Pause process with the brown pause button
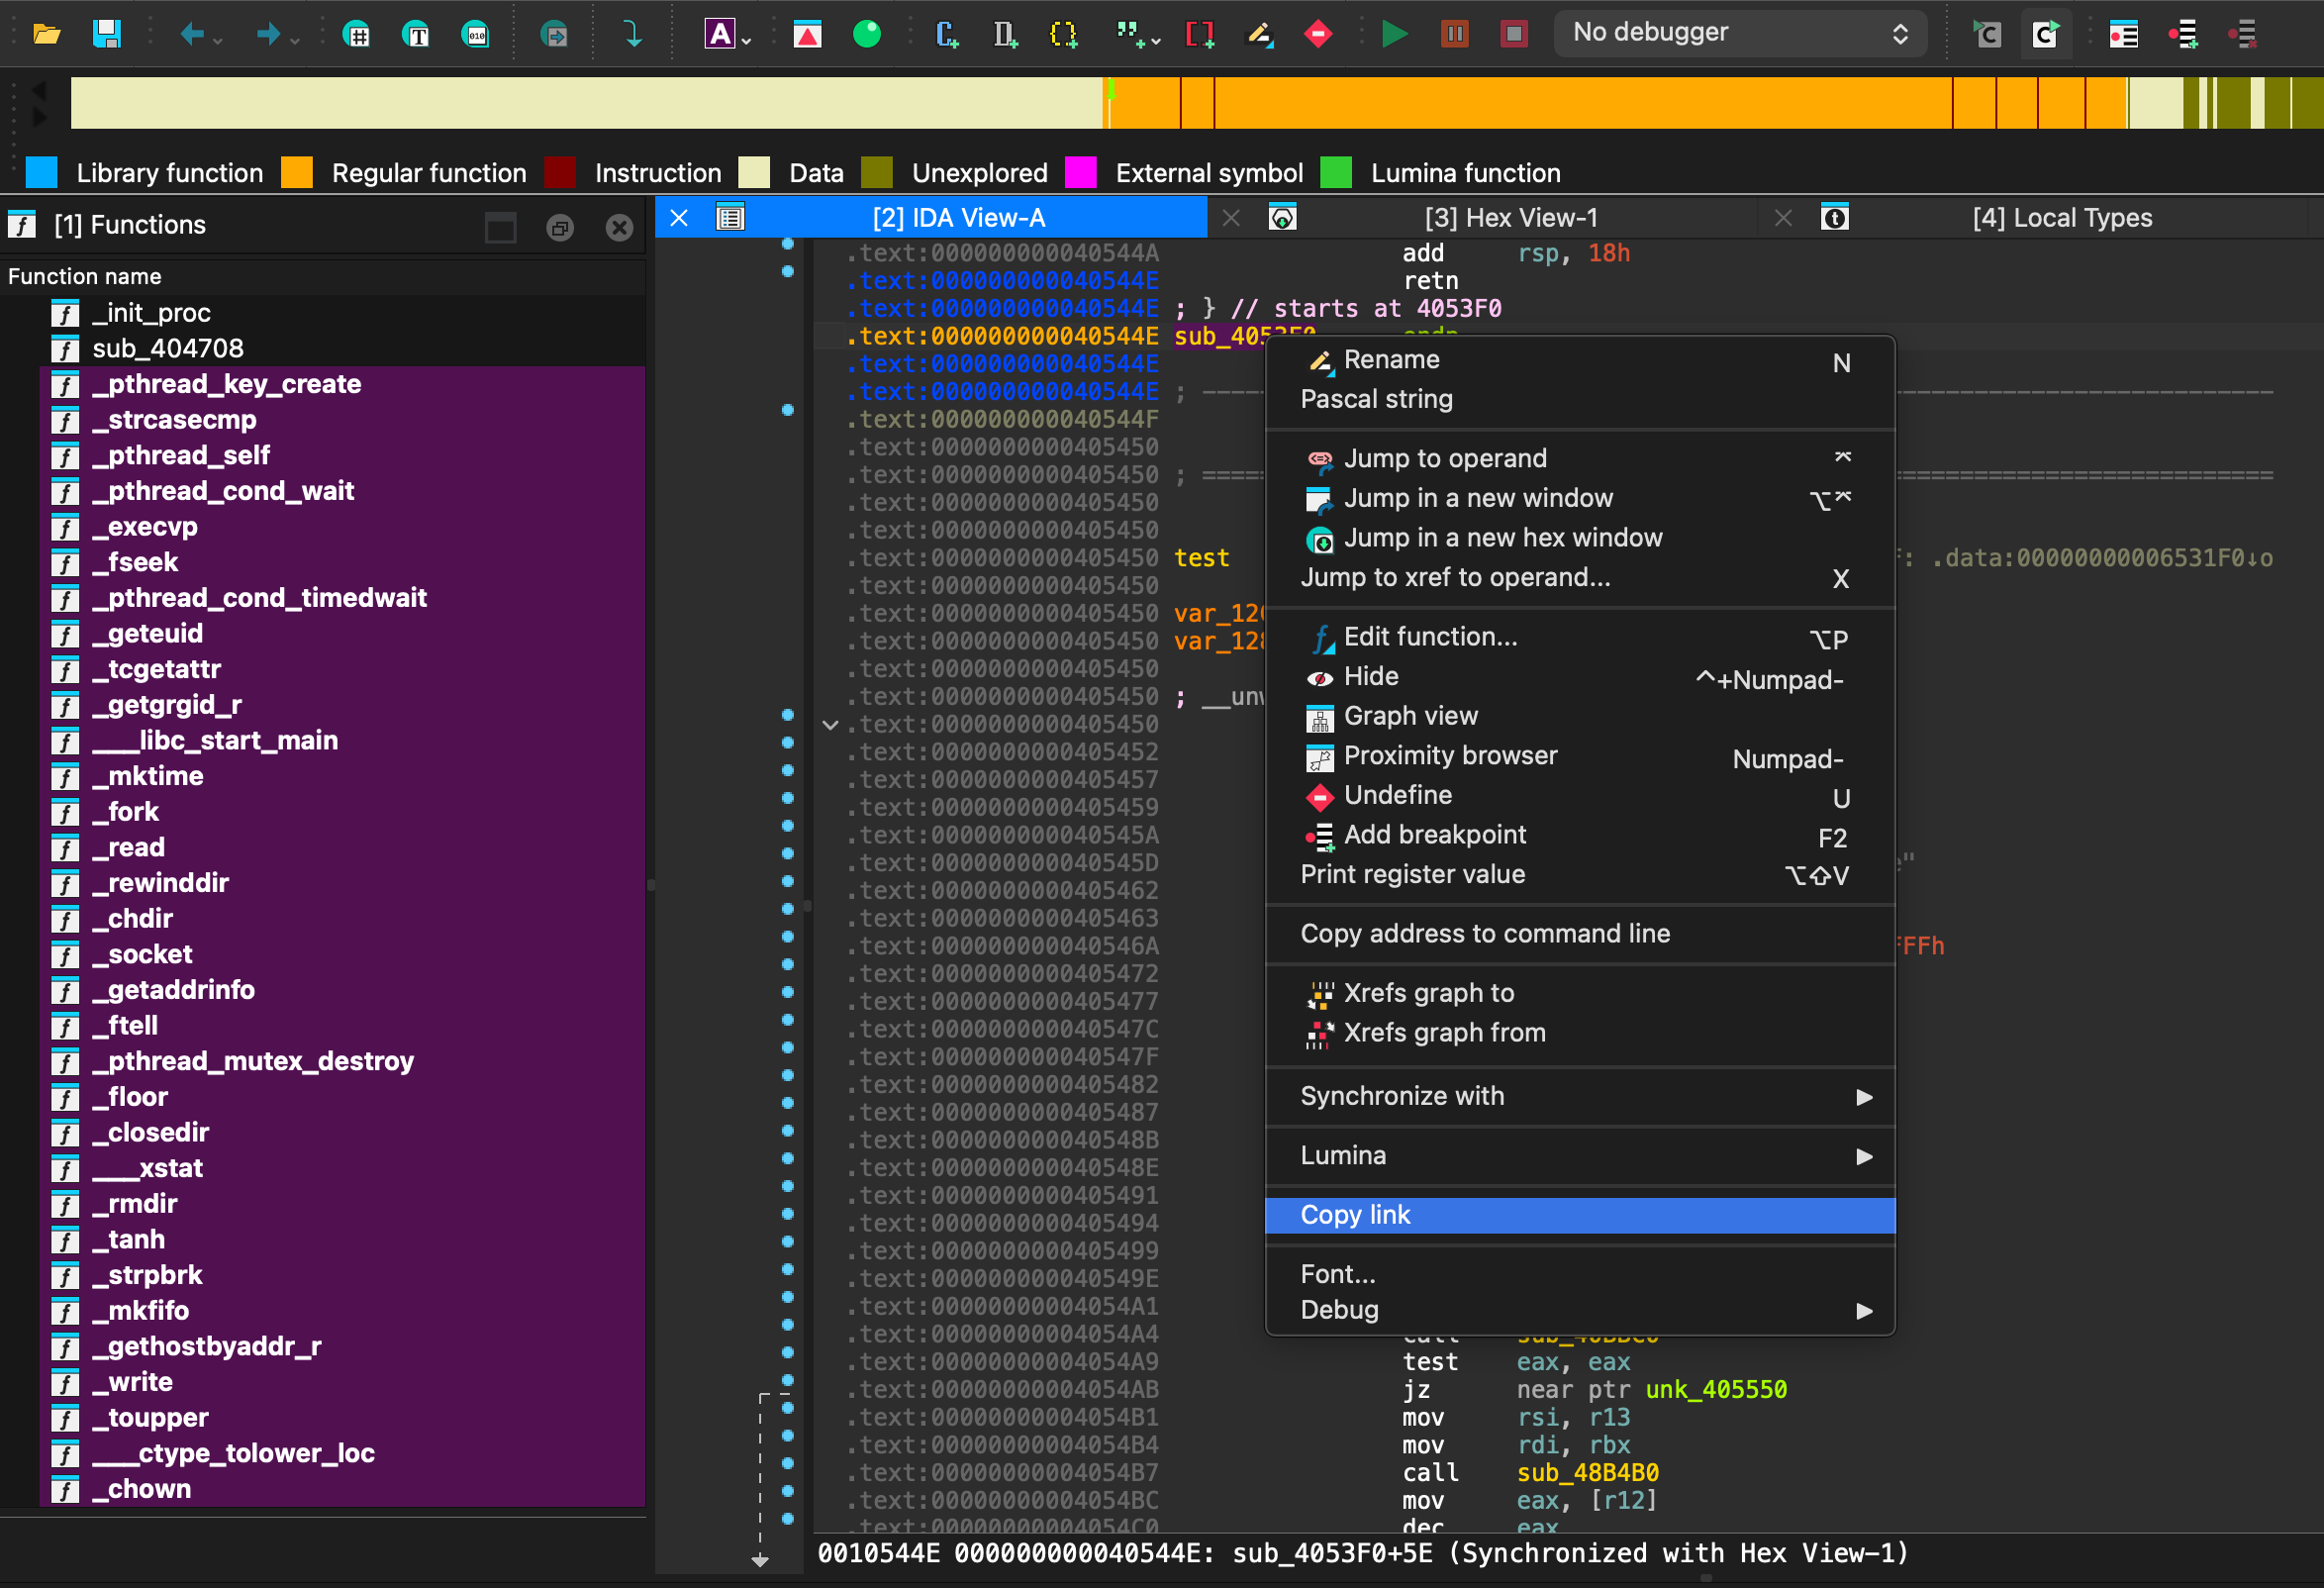Image resolution: width=2324 pixels, height=1588 pixels. [x=1455, y=34]
